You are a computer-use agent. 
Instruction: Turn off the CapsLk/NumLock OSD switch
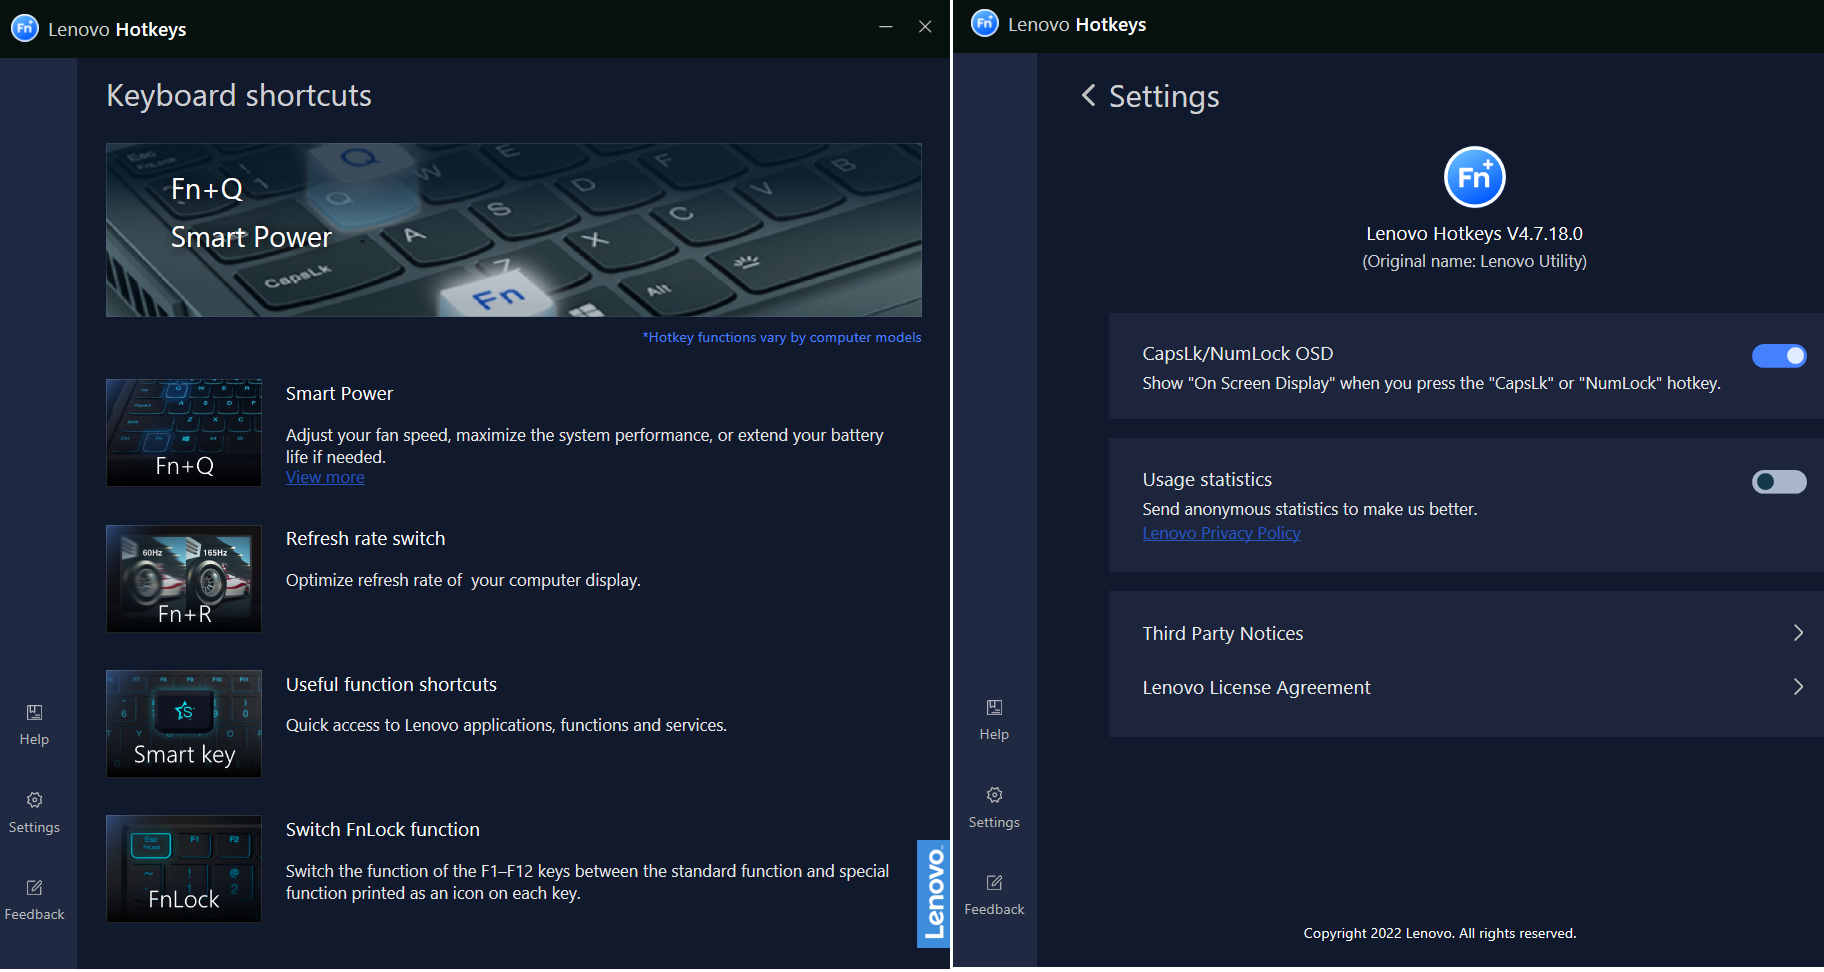coord(1779,355)
